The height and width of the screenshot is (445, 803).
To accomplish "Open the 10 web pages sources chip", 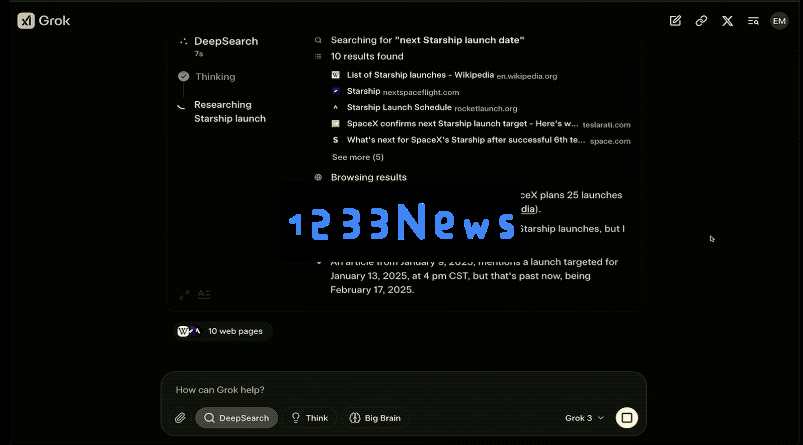I will 223,331.
